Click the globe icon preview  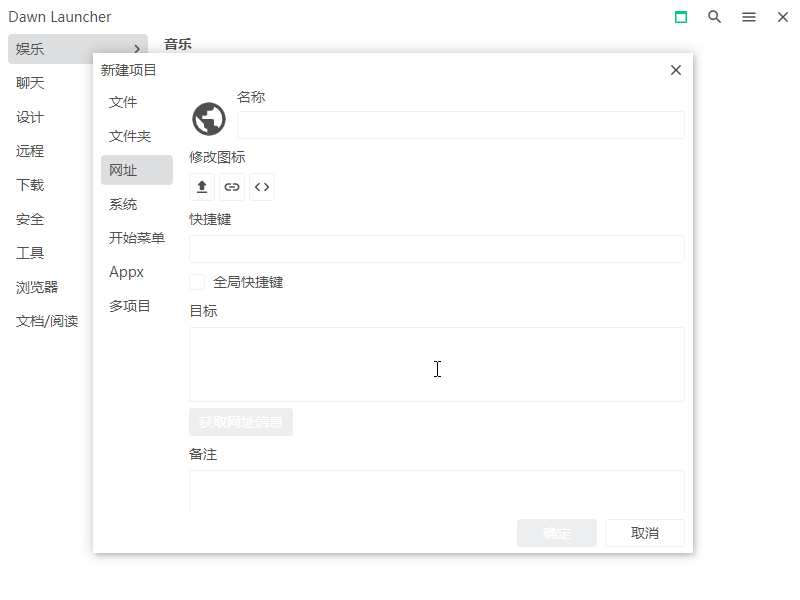(209, 119)
